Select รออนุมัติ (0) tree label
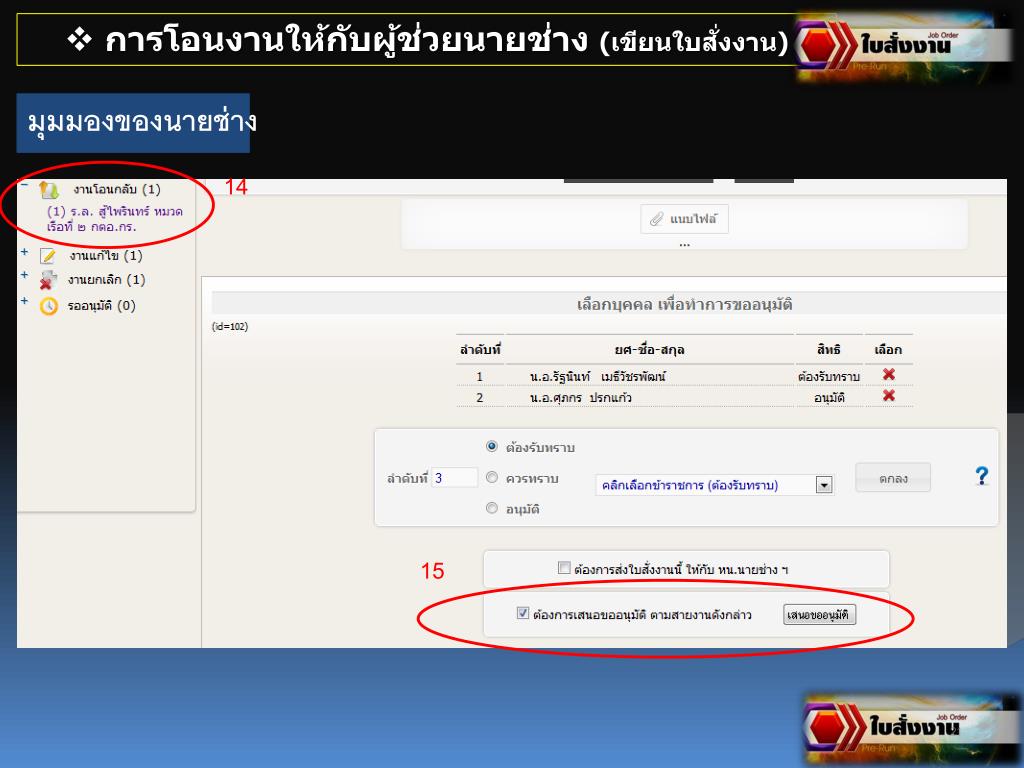The width and height of the screenshot is (1024, 768). pos(101,306)
